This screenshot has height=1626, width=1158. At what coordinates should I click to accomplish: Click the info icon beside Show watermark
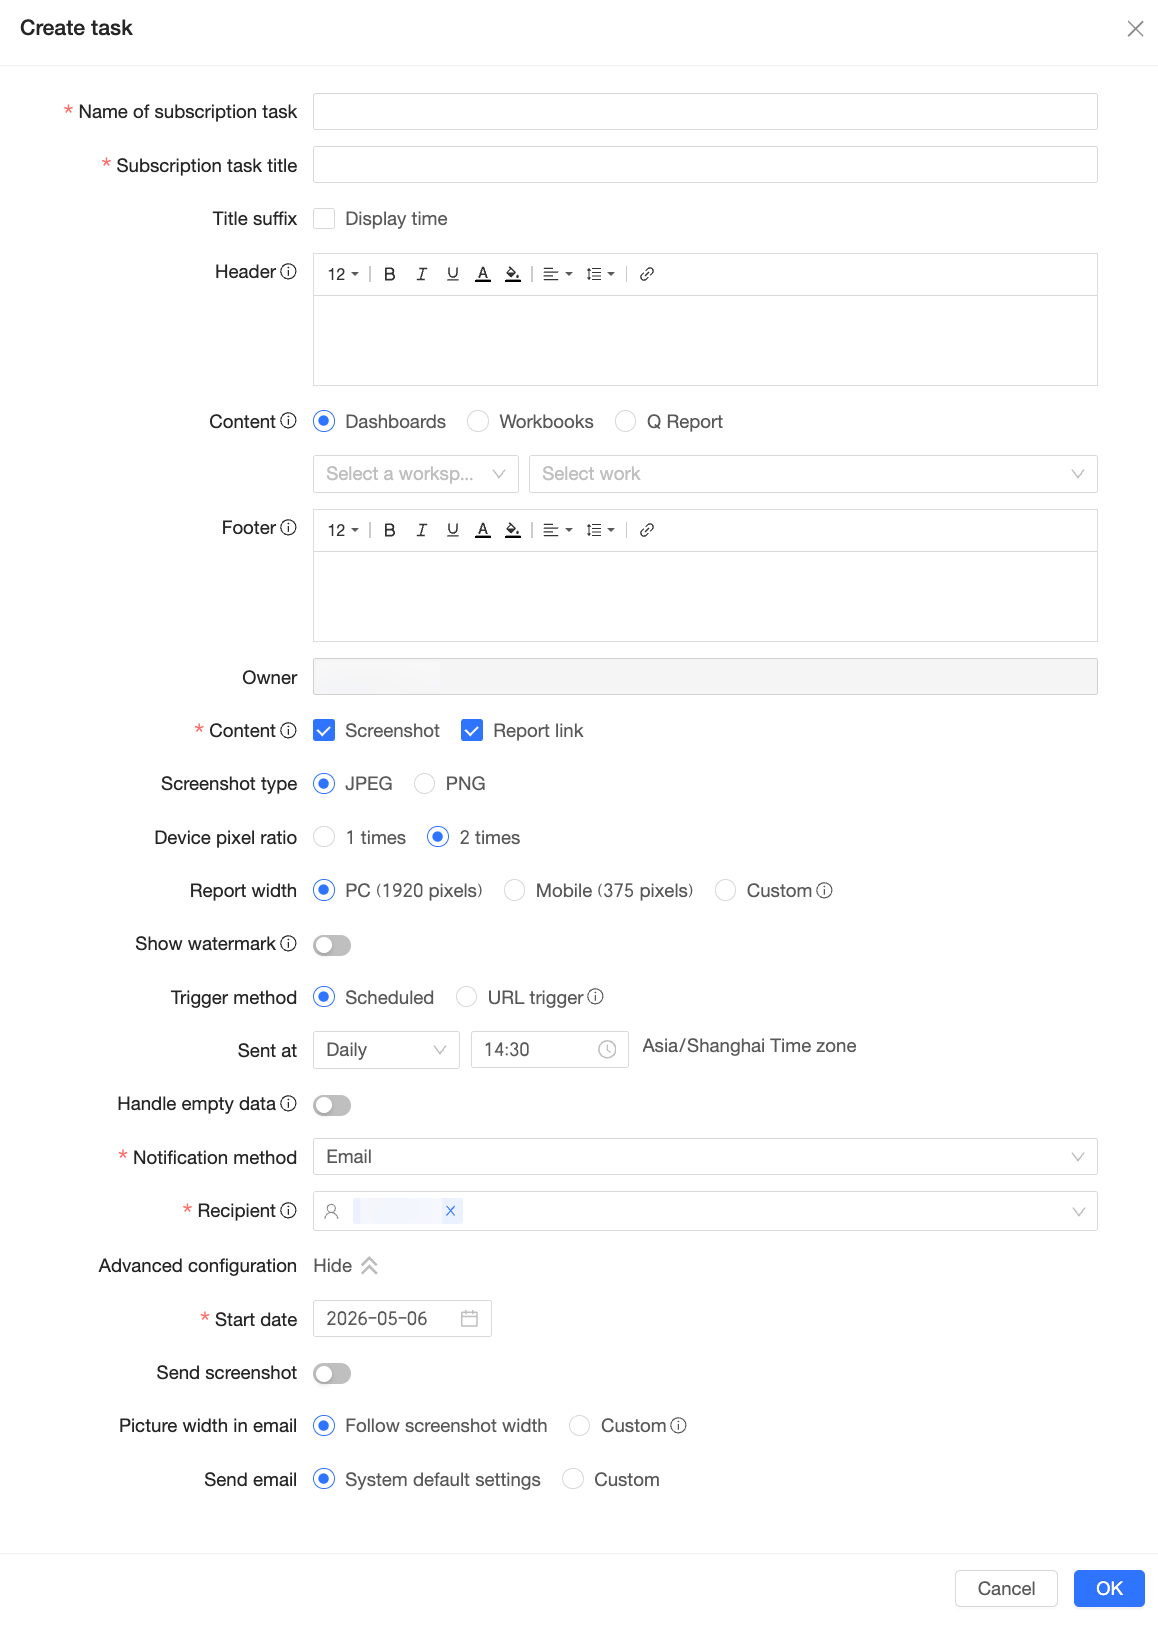point(289,943)
